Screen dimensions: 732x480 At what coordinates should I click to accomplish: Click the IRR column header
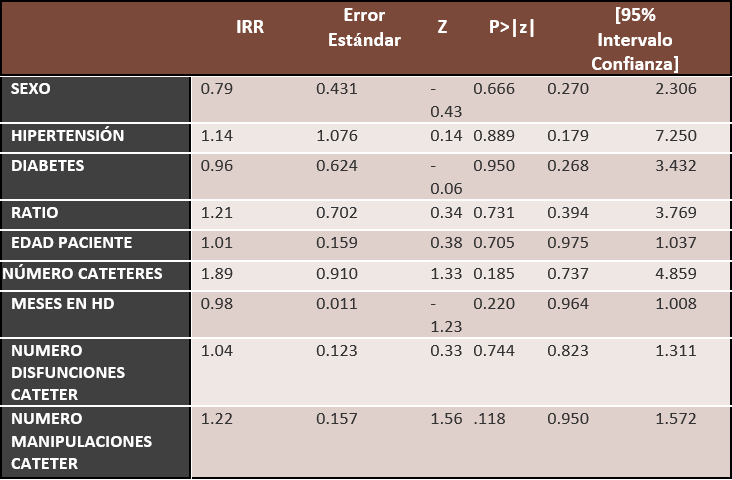click(250, 28)
